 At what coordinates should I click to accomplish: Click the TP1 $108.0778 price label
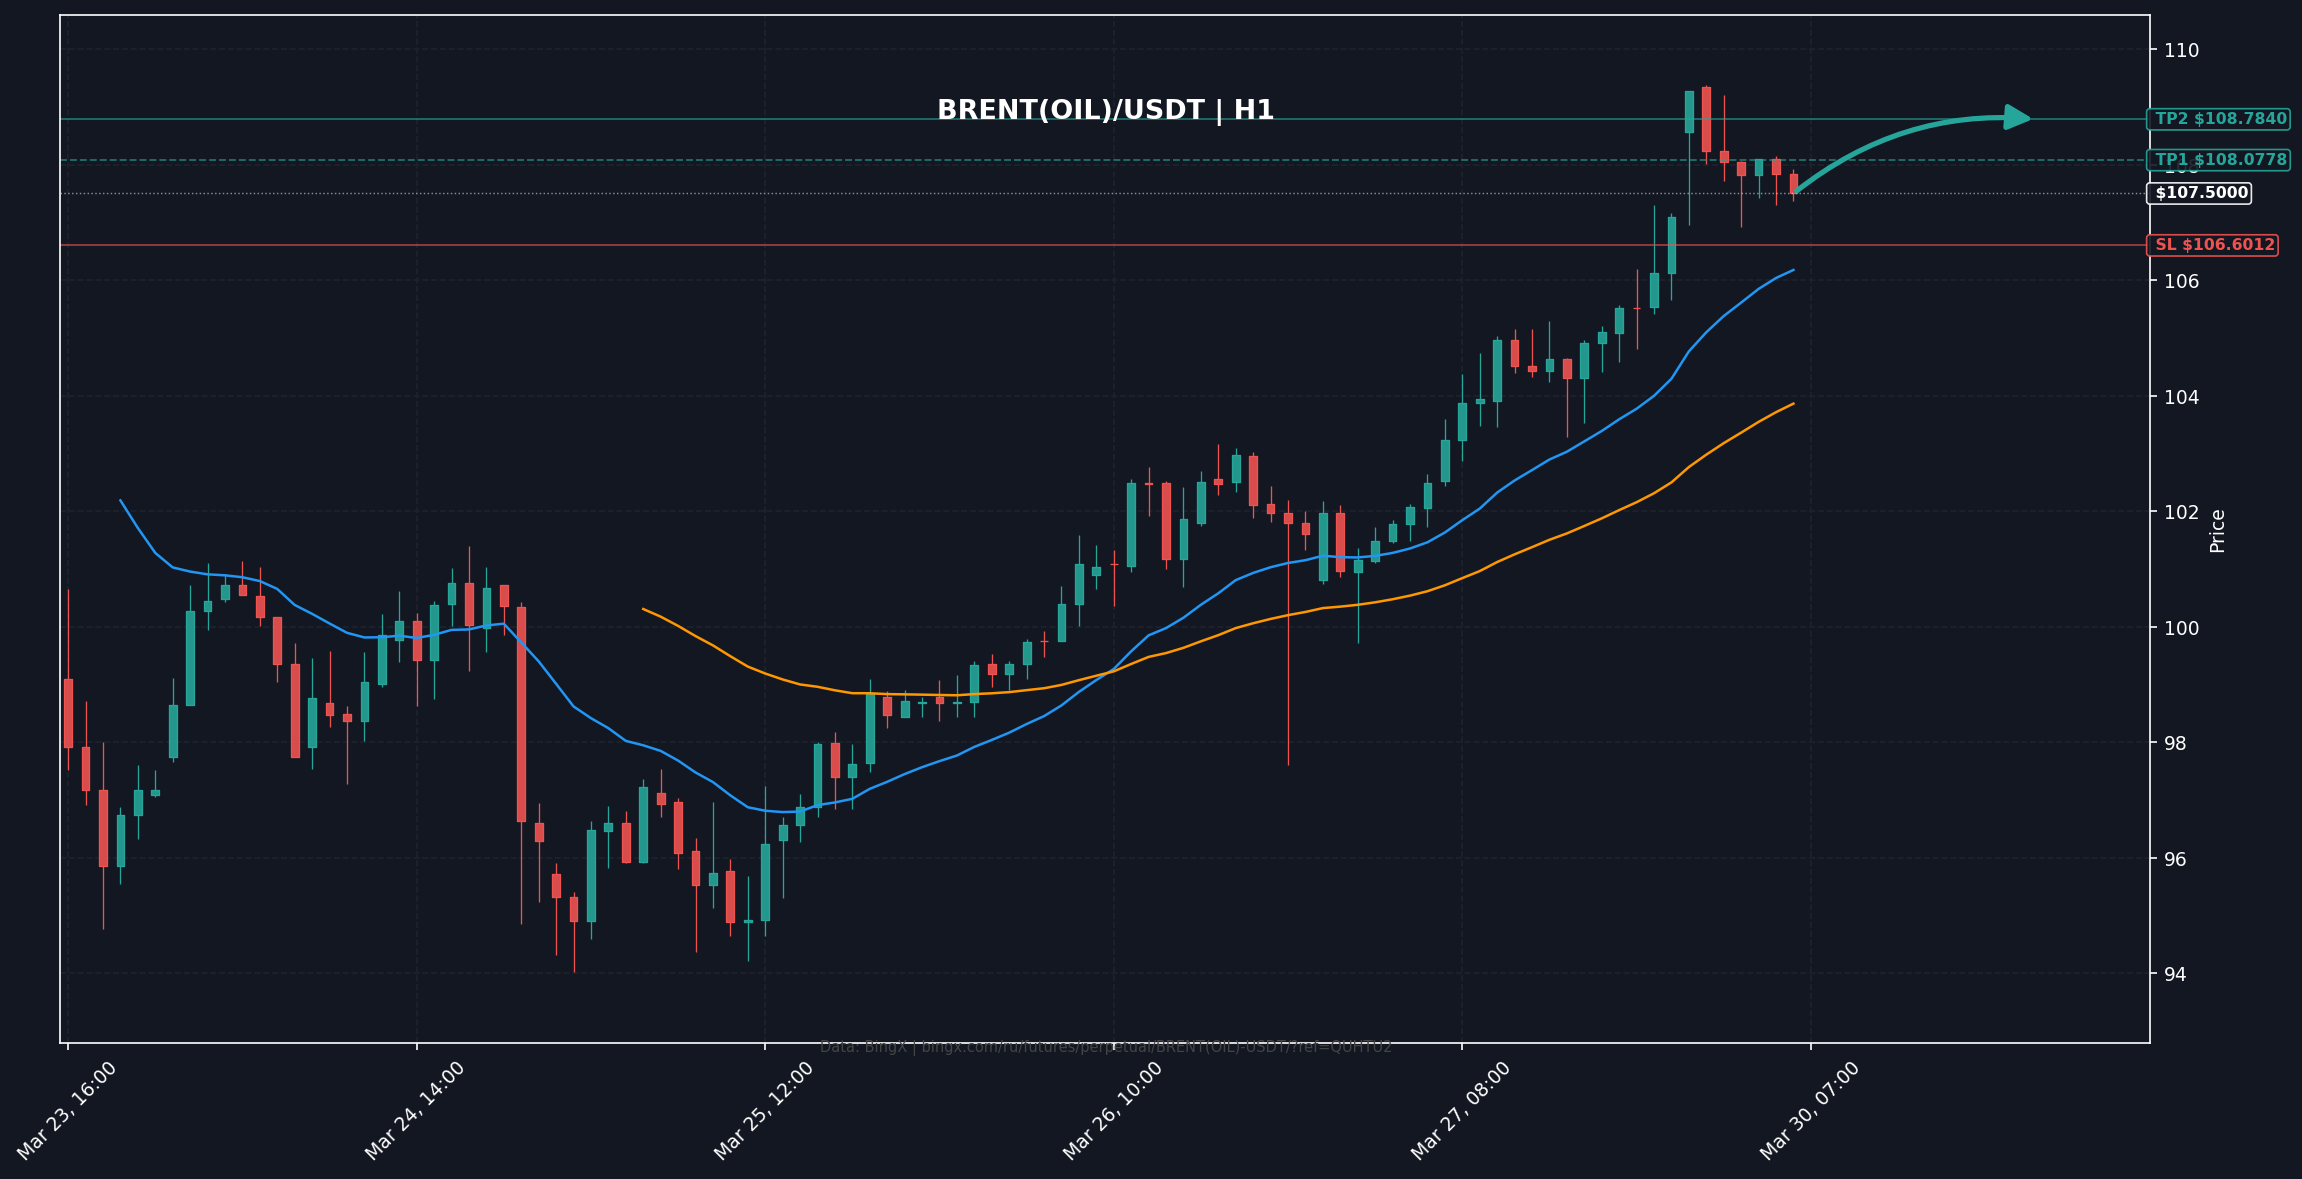(x=2220, y=160)
